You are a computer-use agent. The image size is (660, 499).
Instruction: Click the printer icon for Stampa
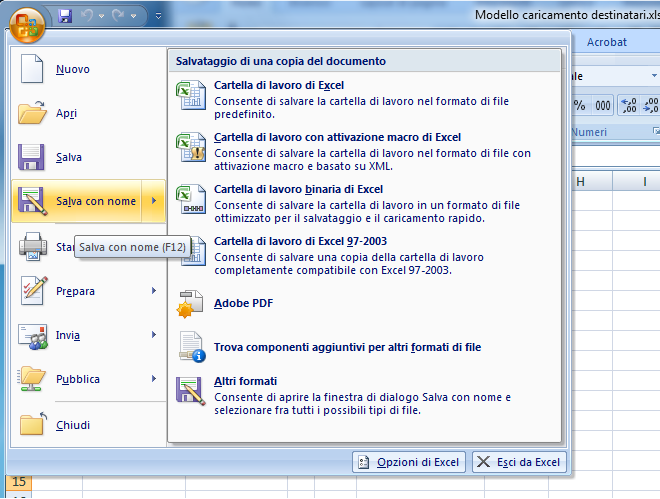33,247
